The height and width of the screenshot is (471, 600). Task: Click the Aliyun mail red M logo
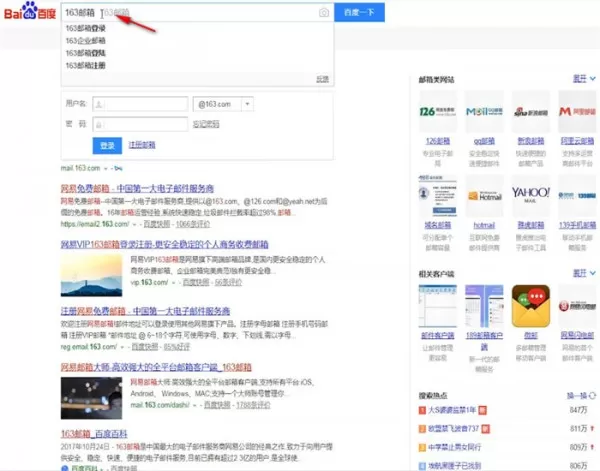[577, 112]
